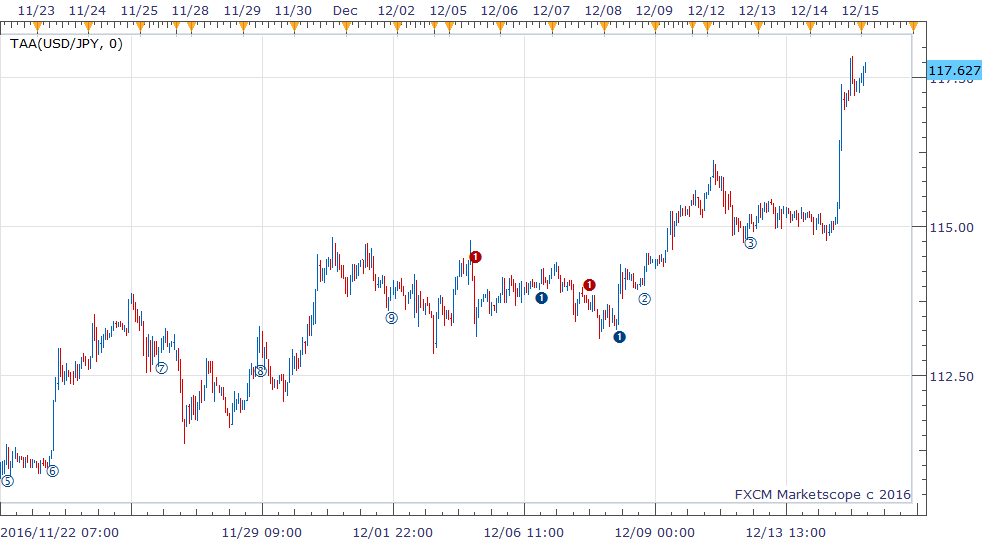The width and height of the screenshot is (992, 545).
Task: Open the orange marker beneath Dec
Action: click(346, 27)
